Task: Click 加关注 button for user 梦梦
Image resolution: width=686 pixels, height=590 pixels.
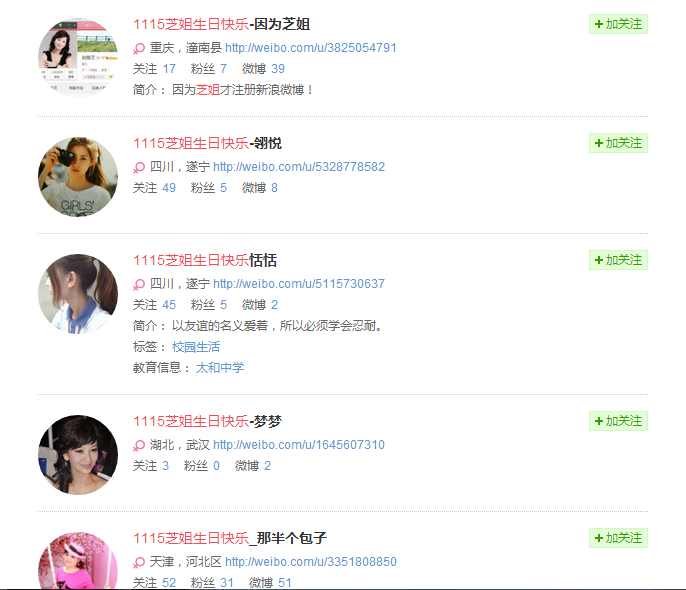Action: click(618, 421)
